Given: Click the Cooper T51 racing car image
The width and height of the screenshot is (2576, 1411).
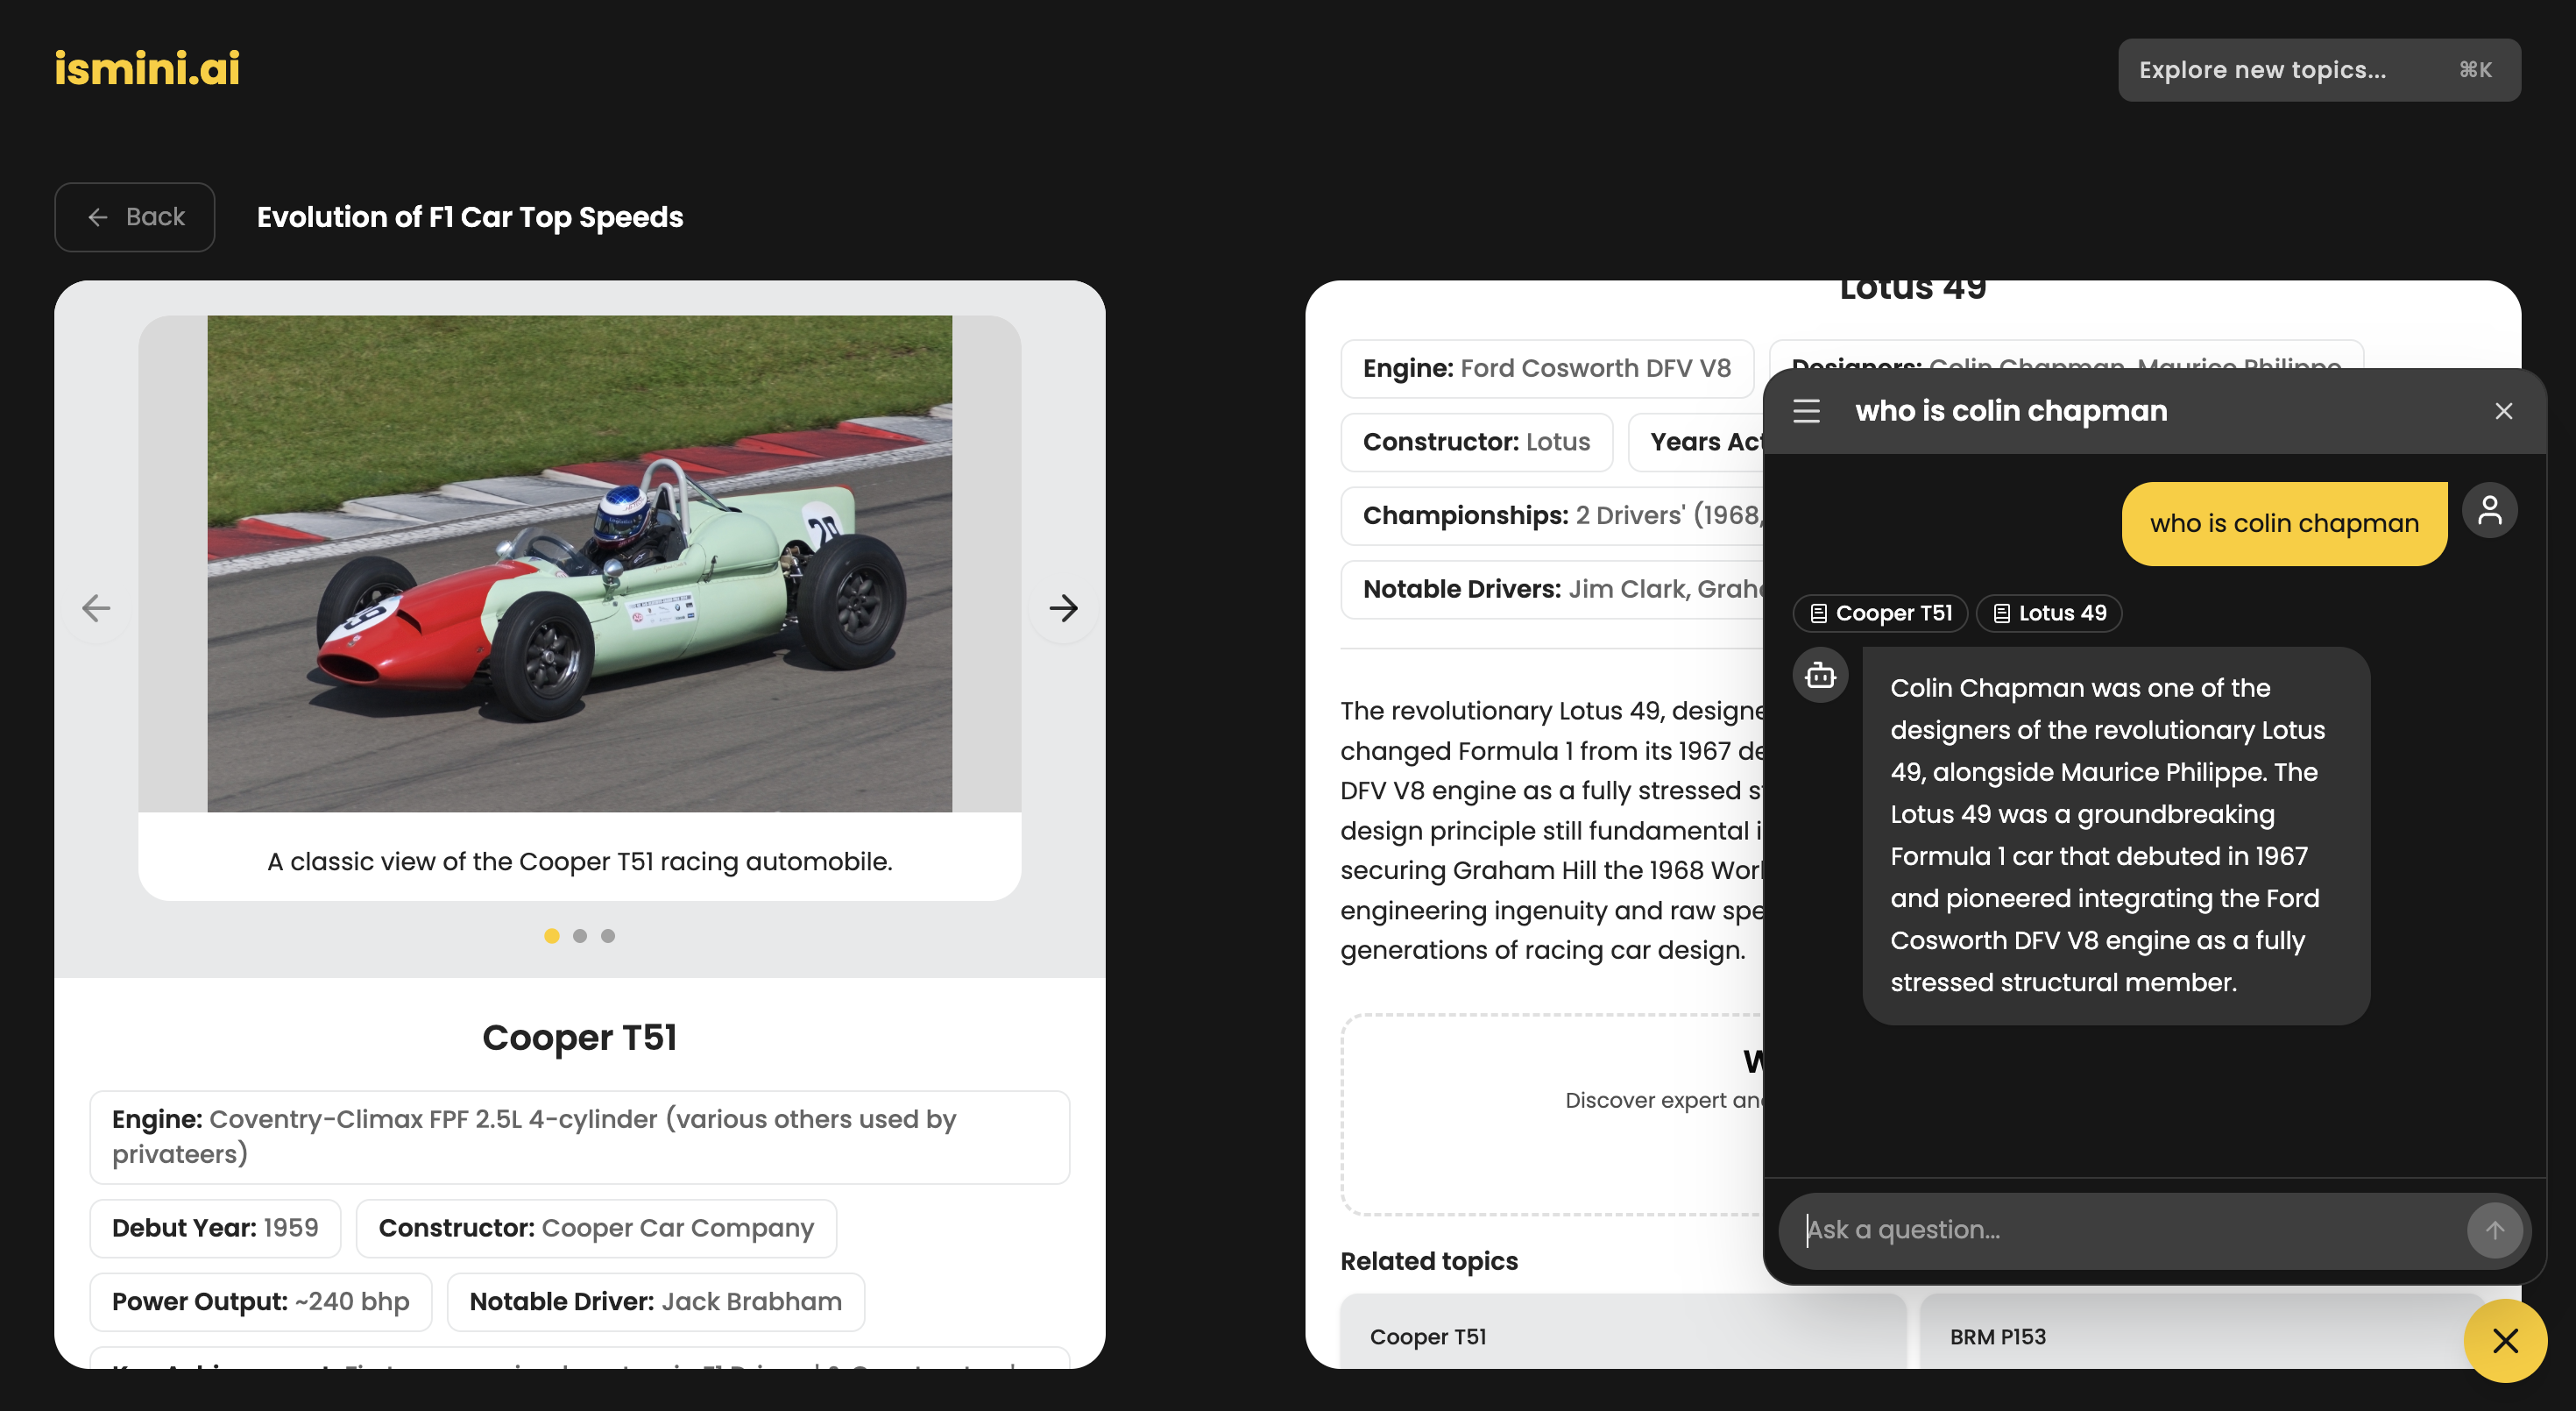Looking at the screenshot, I should (x=579, y=563).
